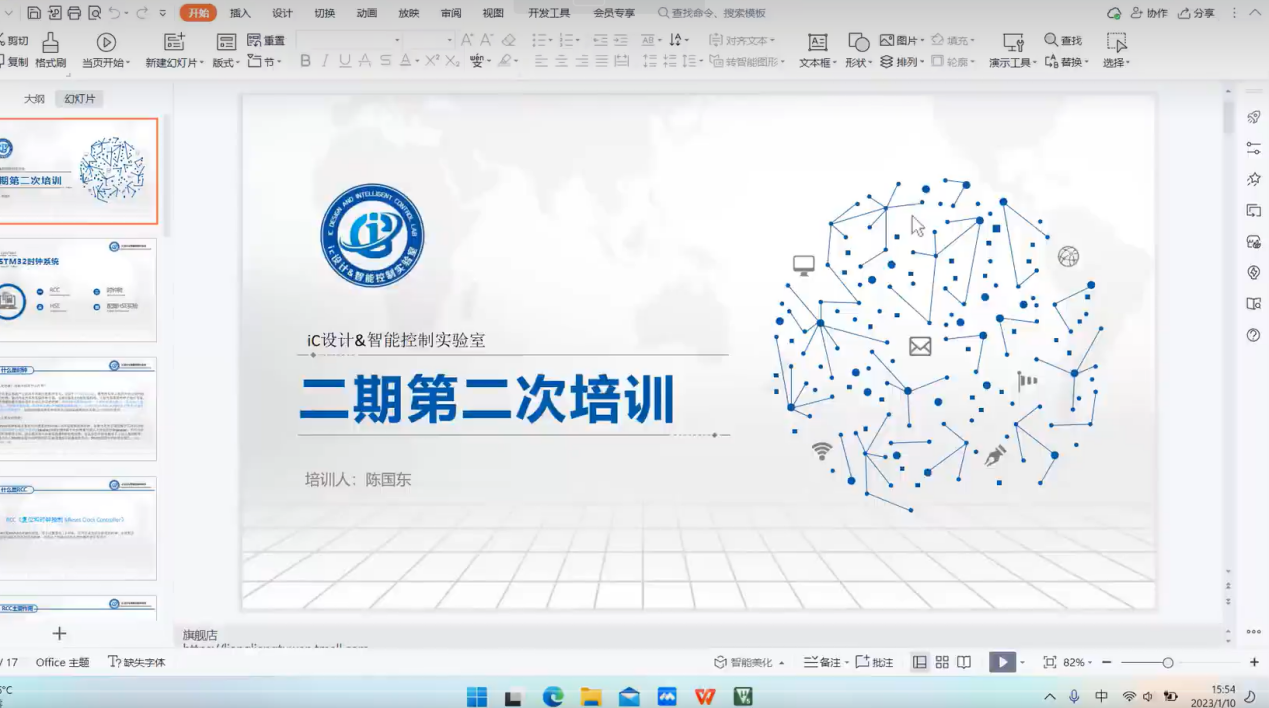
Task: Open the 插入 ribbon tab
Action: 240,13
